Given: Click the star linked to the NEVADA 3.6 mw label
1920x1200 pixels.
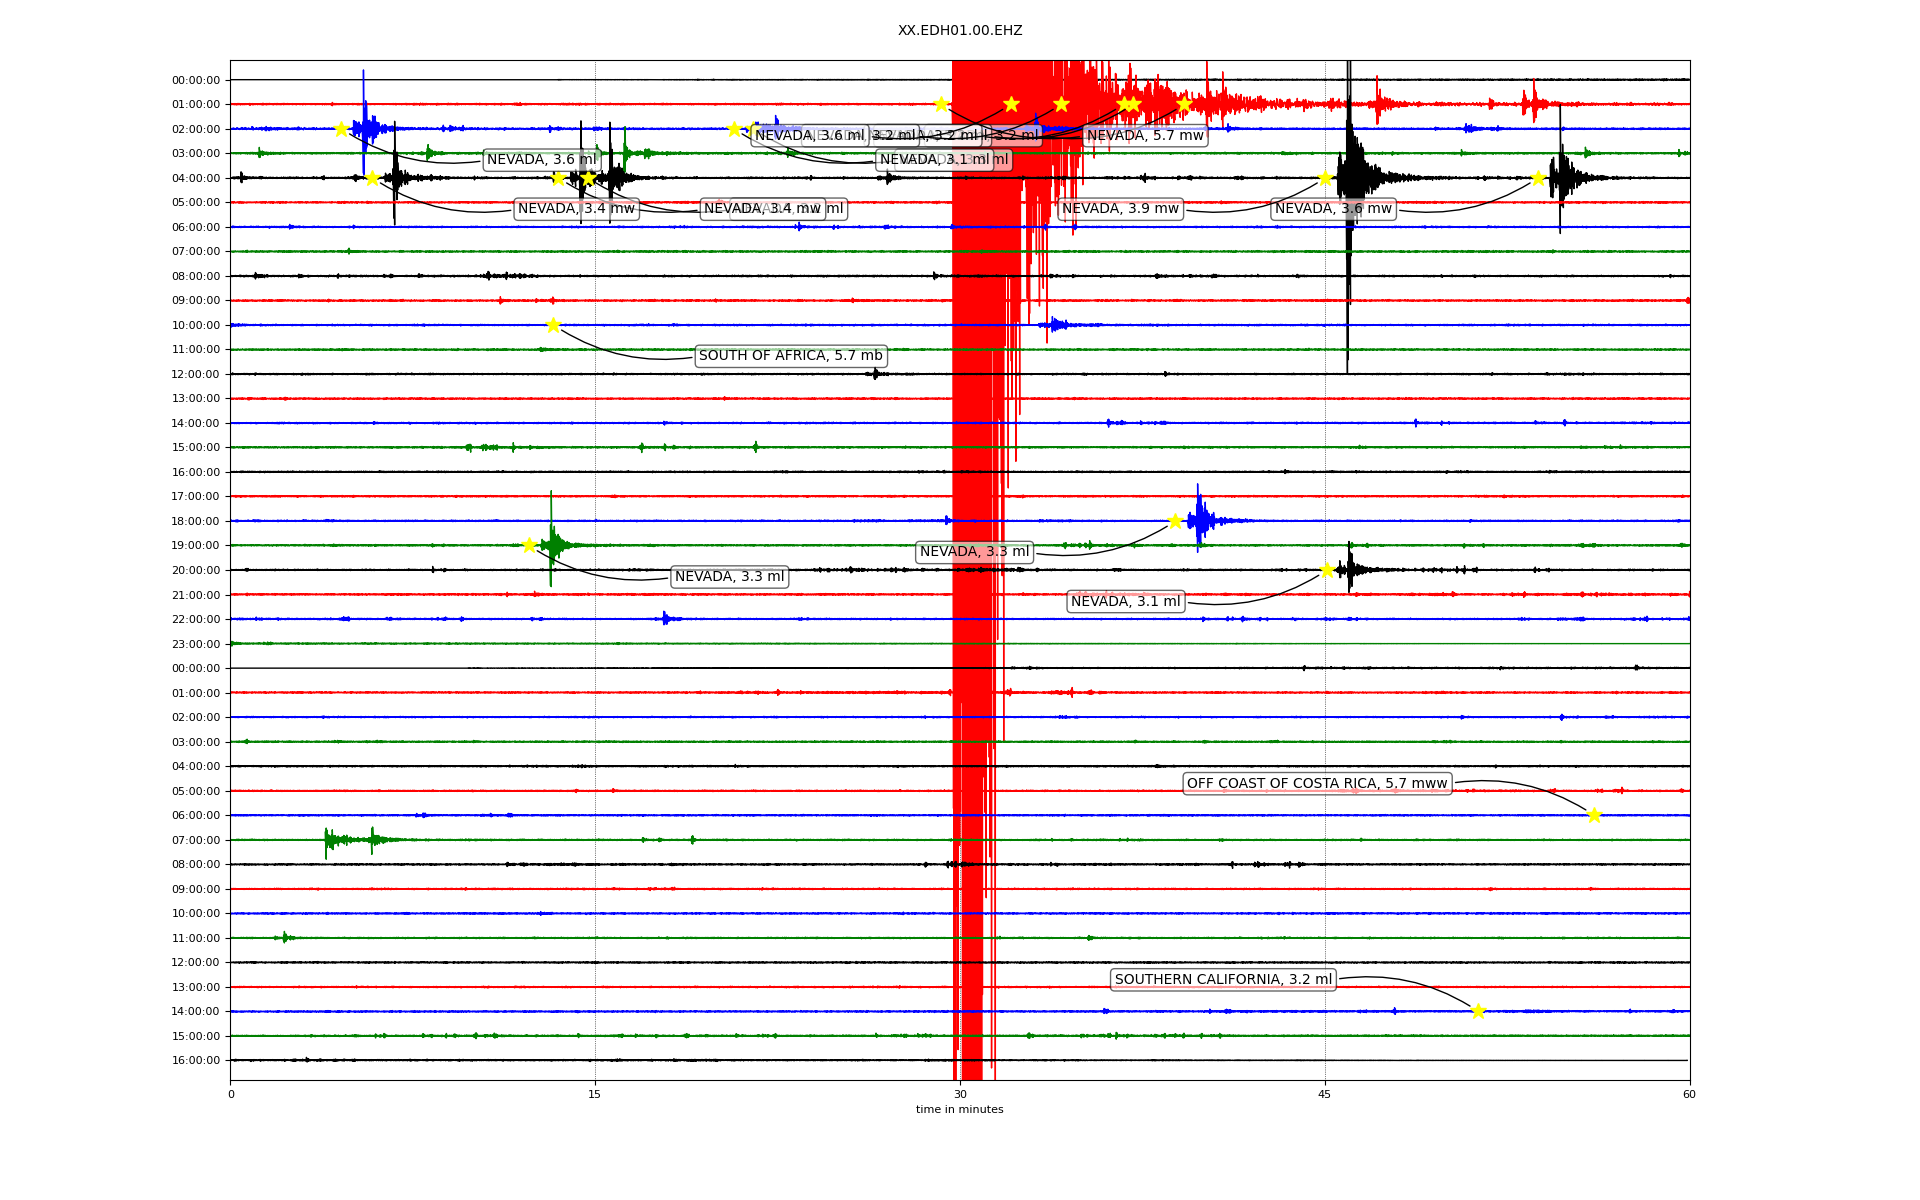Looking at the screenshot, I should tap(1538, 178).
